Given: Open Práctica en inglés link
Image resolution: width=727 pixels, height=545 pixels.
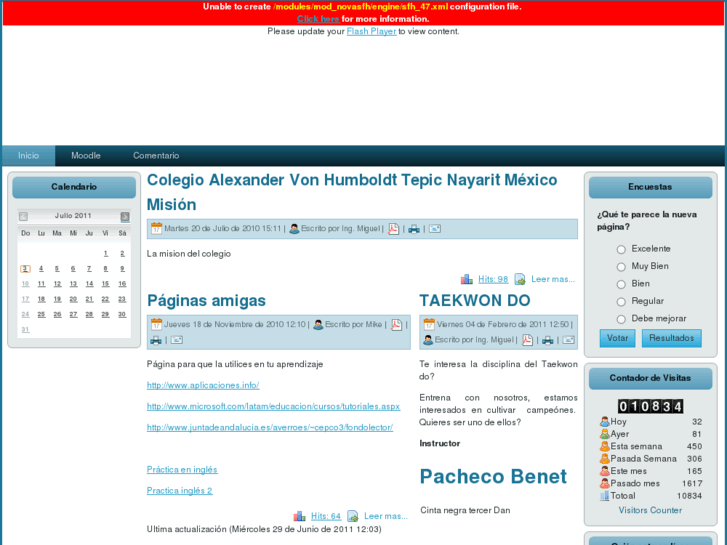Looking at the screenshot, I should click(182, 469).
